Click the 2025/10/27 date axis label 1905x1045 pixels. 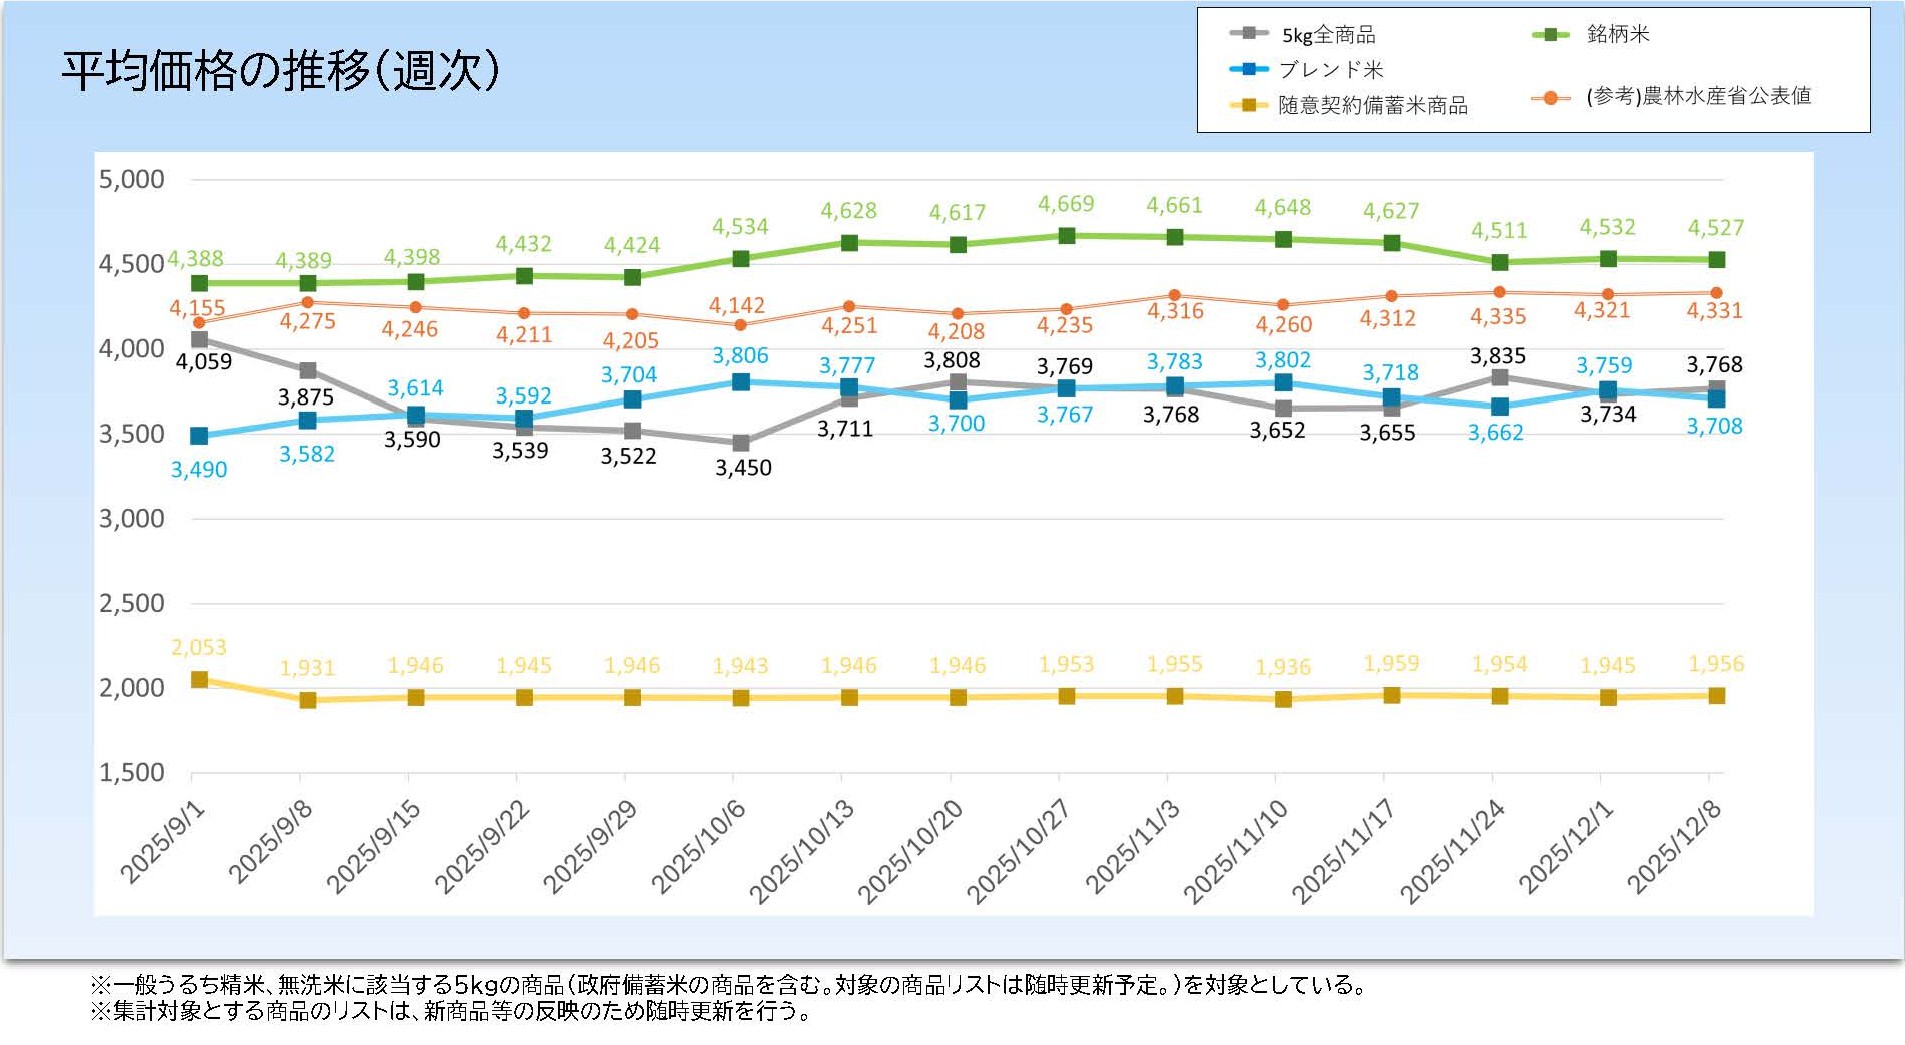(x=1019, y=850)
